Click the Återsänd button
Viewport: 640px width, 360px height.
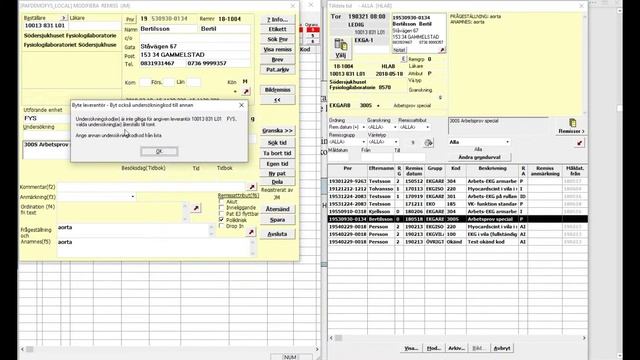click(x=278, y=209)
